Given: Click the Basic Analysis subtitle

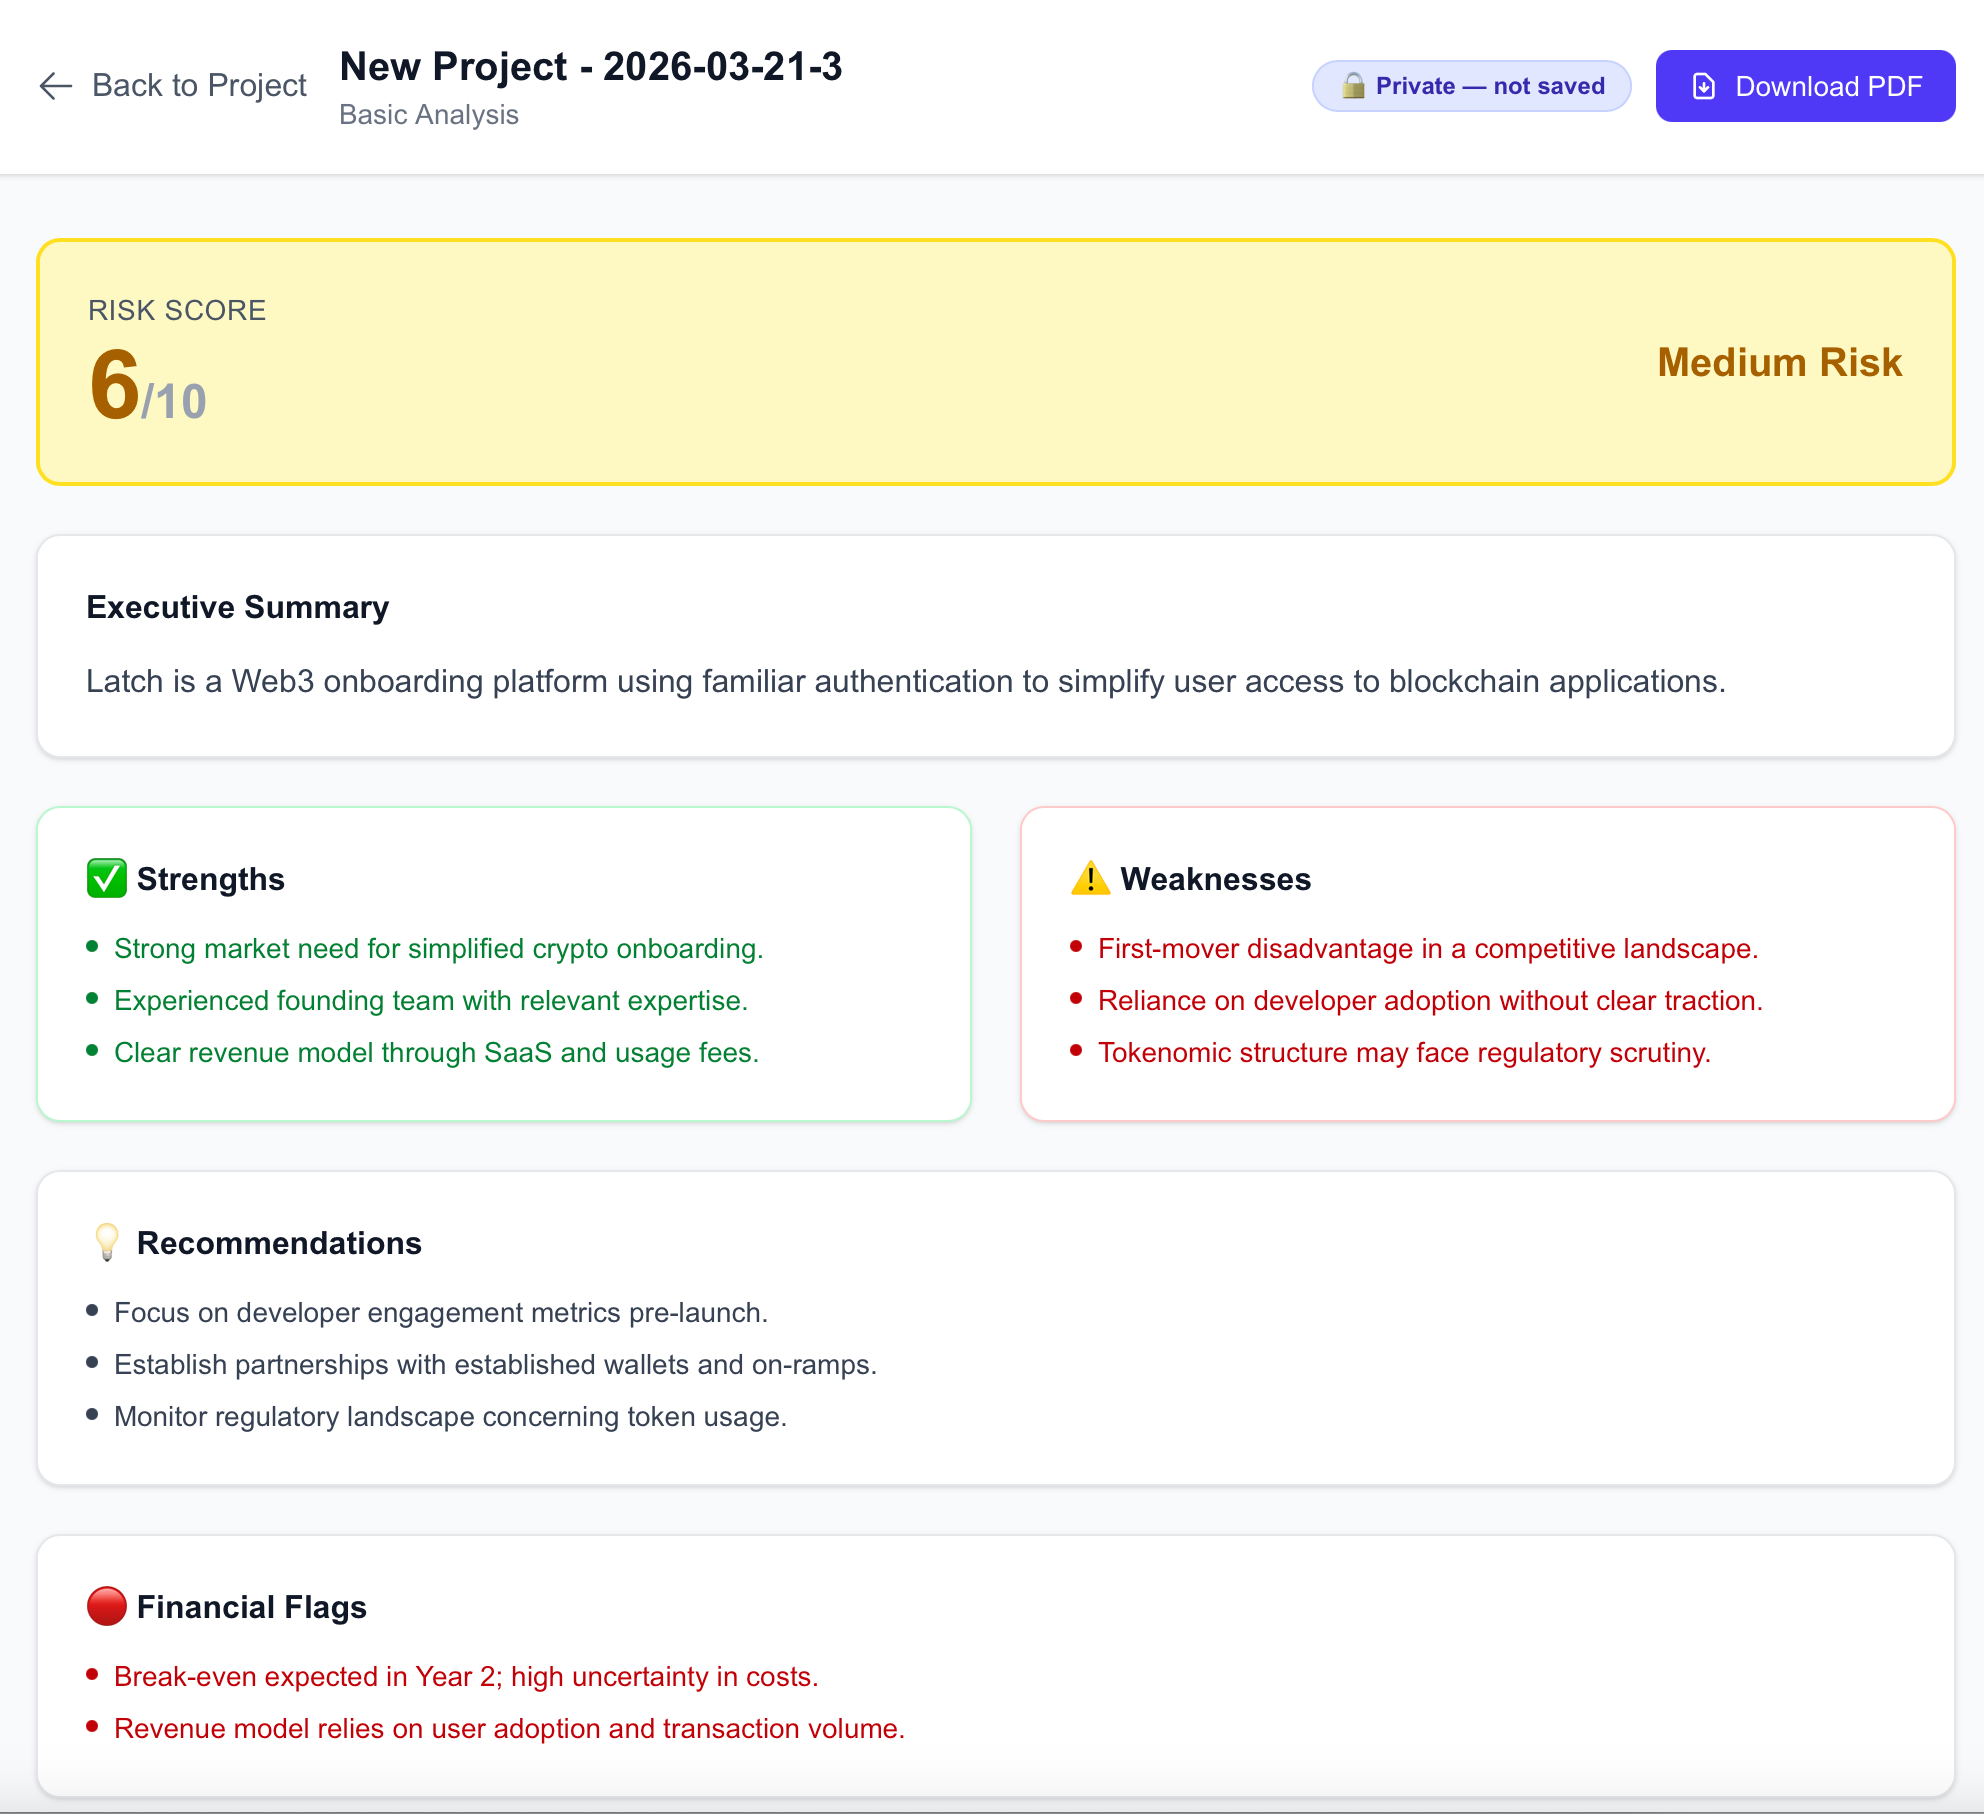Looking at the screenshot, I should 429,115.
